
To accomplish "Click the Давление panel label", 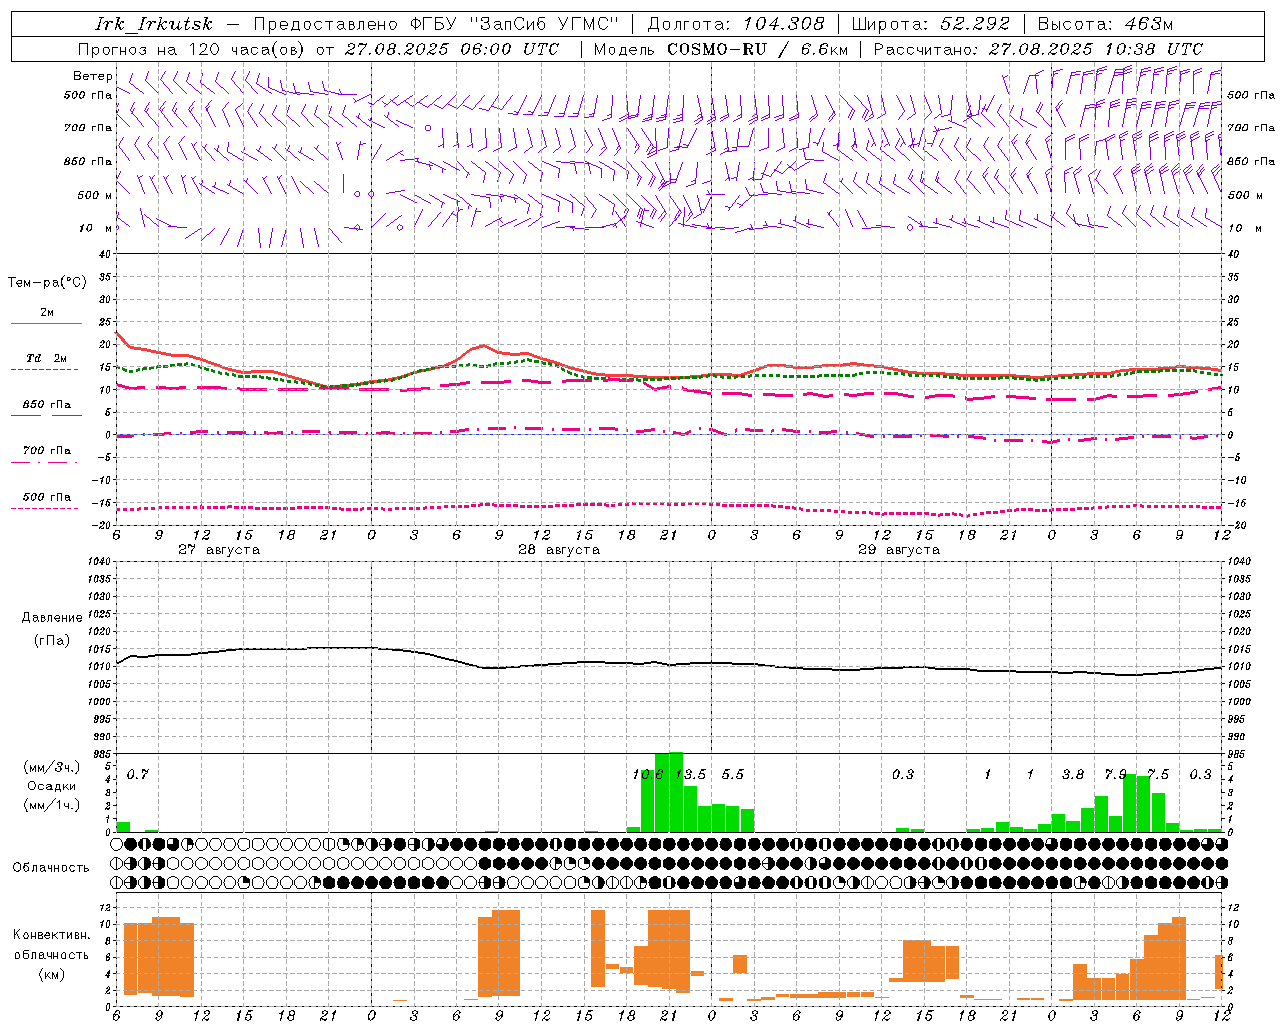I will pos(51,618).
